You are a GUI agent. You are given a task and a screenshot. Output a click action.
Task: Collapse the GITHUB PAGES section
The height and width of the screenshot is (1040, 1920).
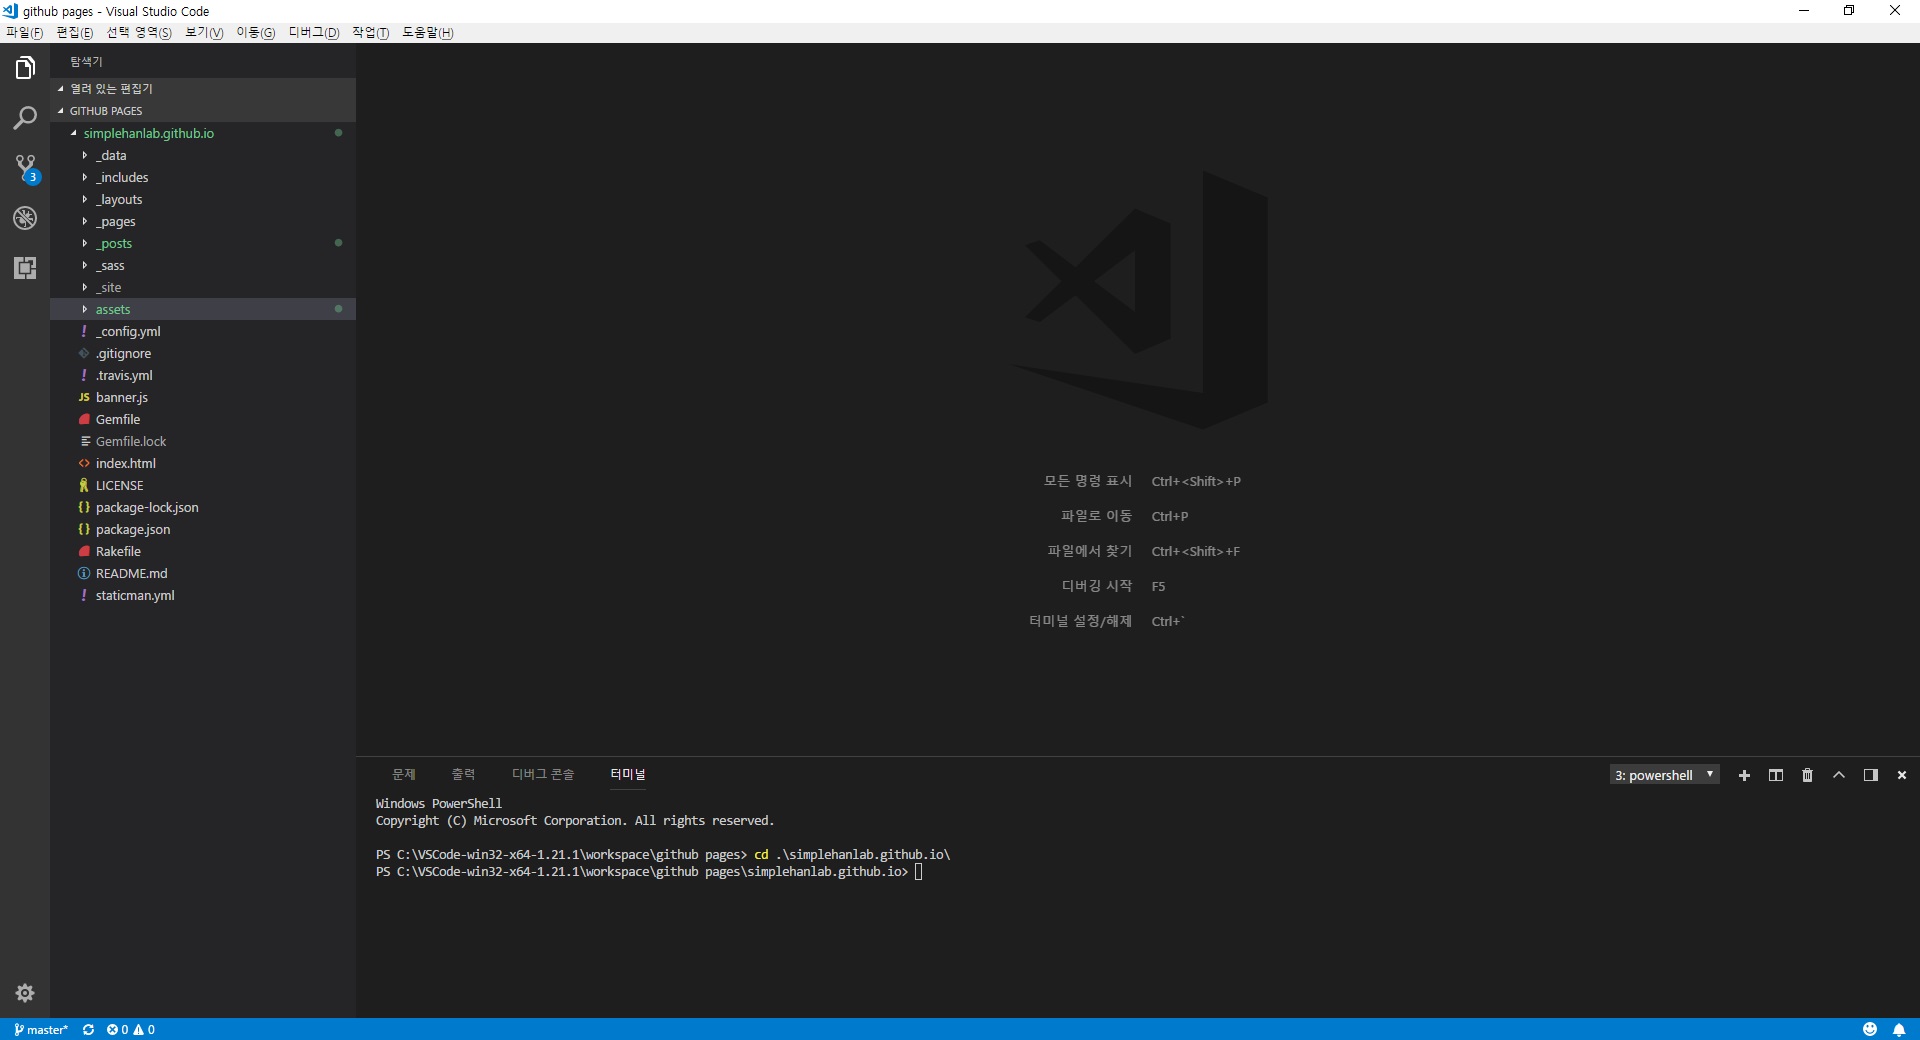[203, 111]
